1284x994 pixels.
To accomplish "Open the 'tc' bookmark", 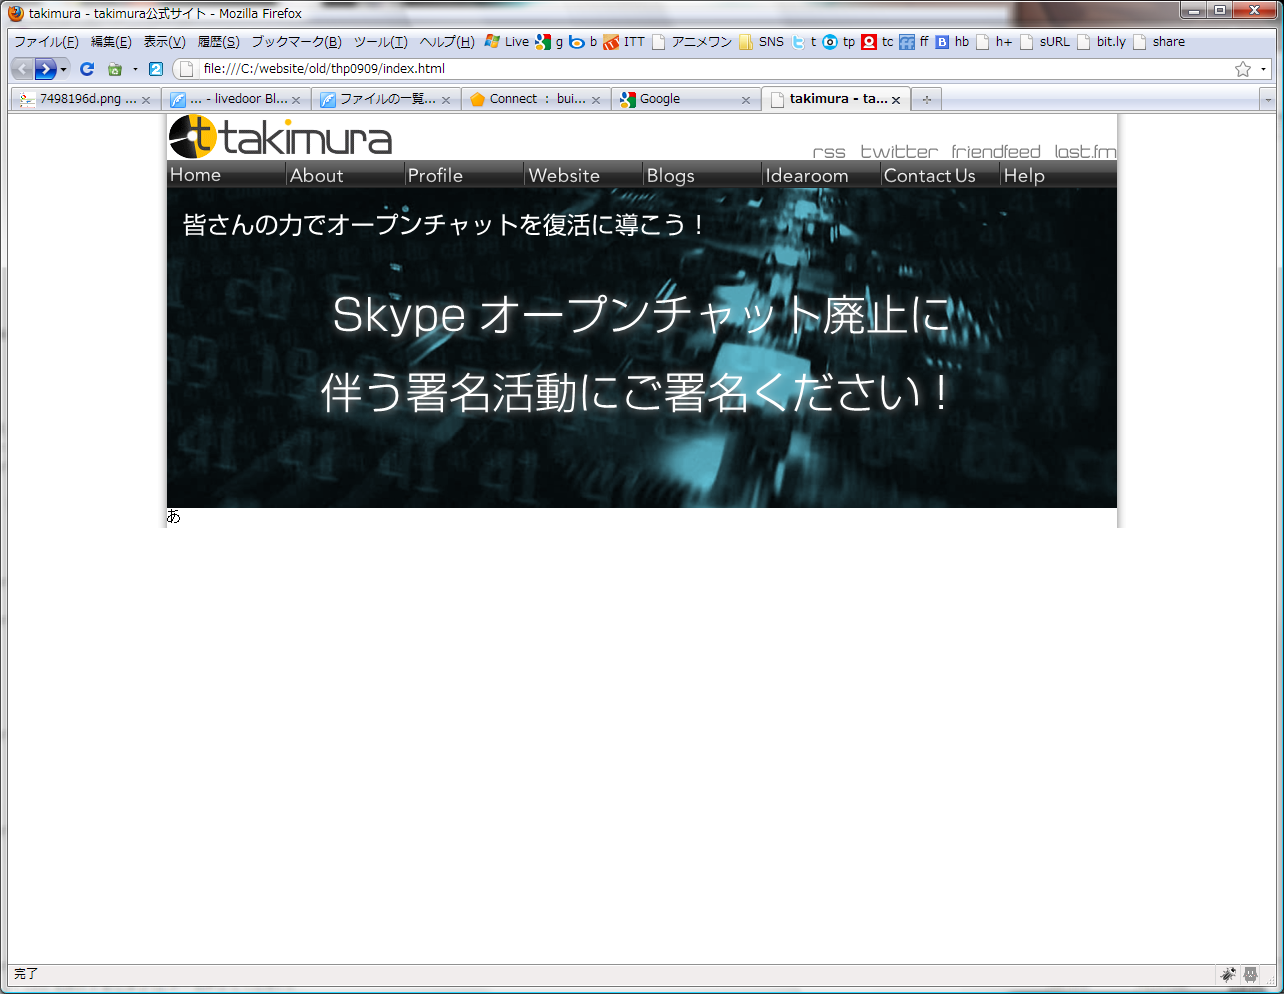I will 878,42.
